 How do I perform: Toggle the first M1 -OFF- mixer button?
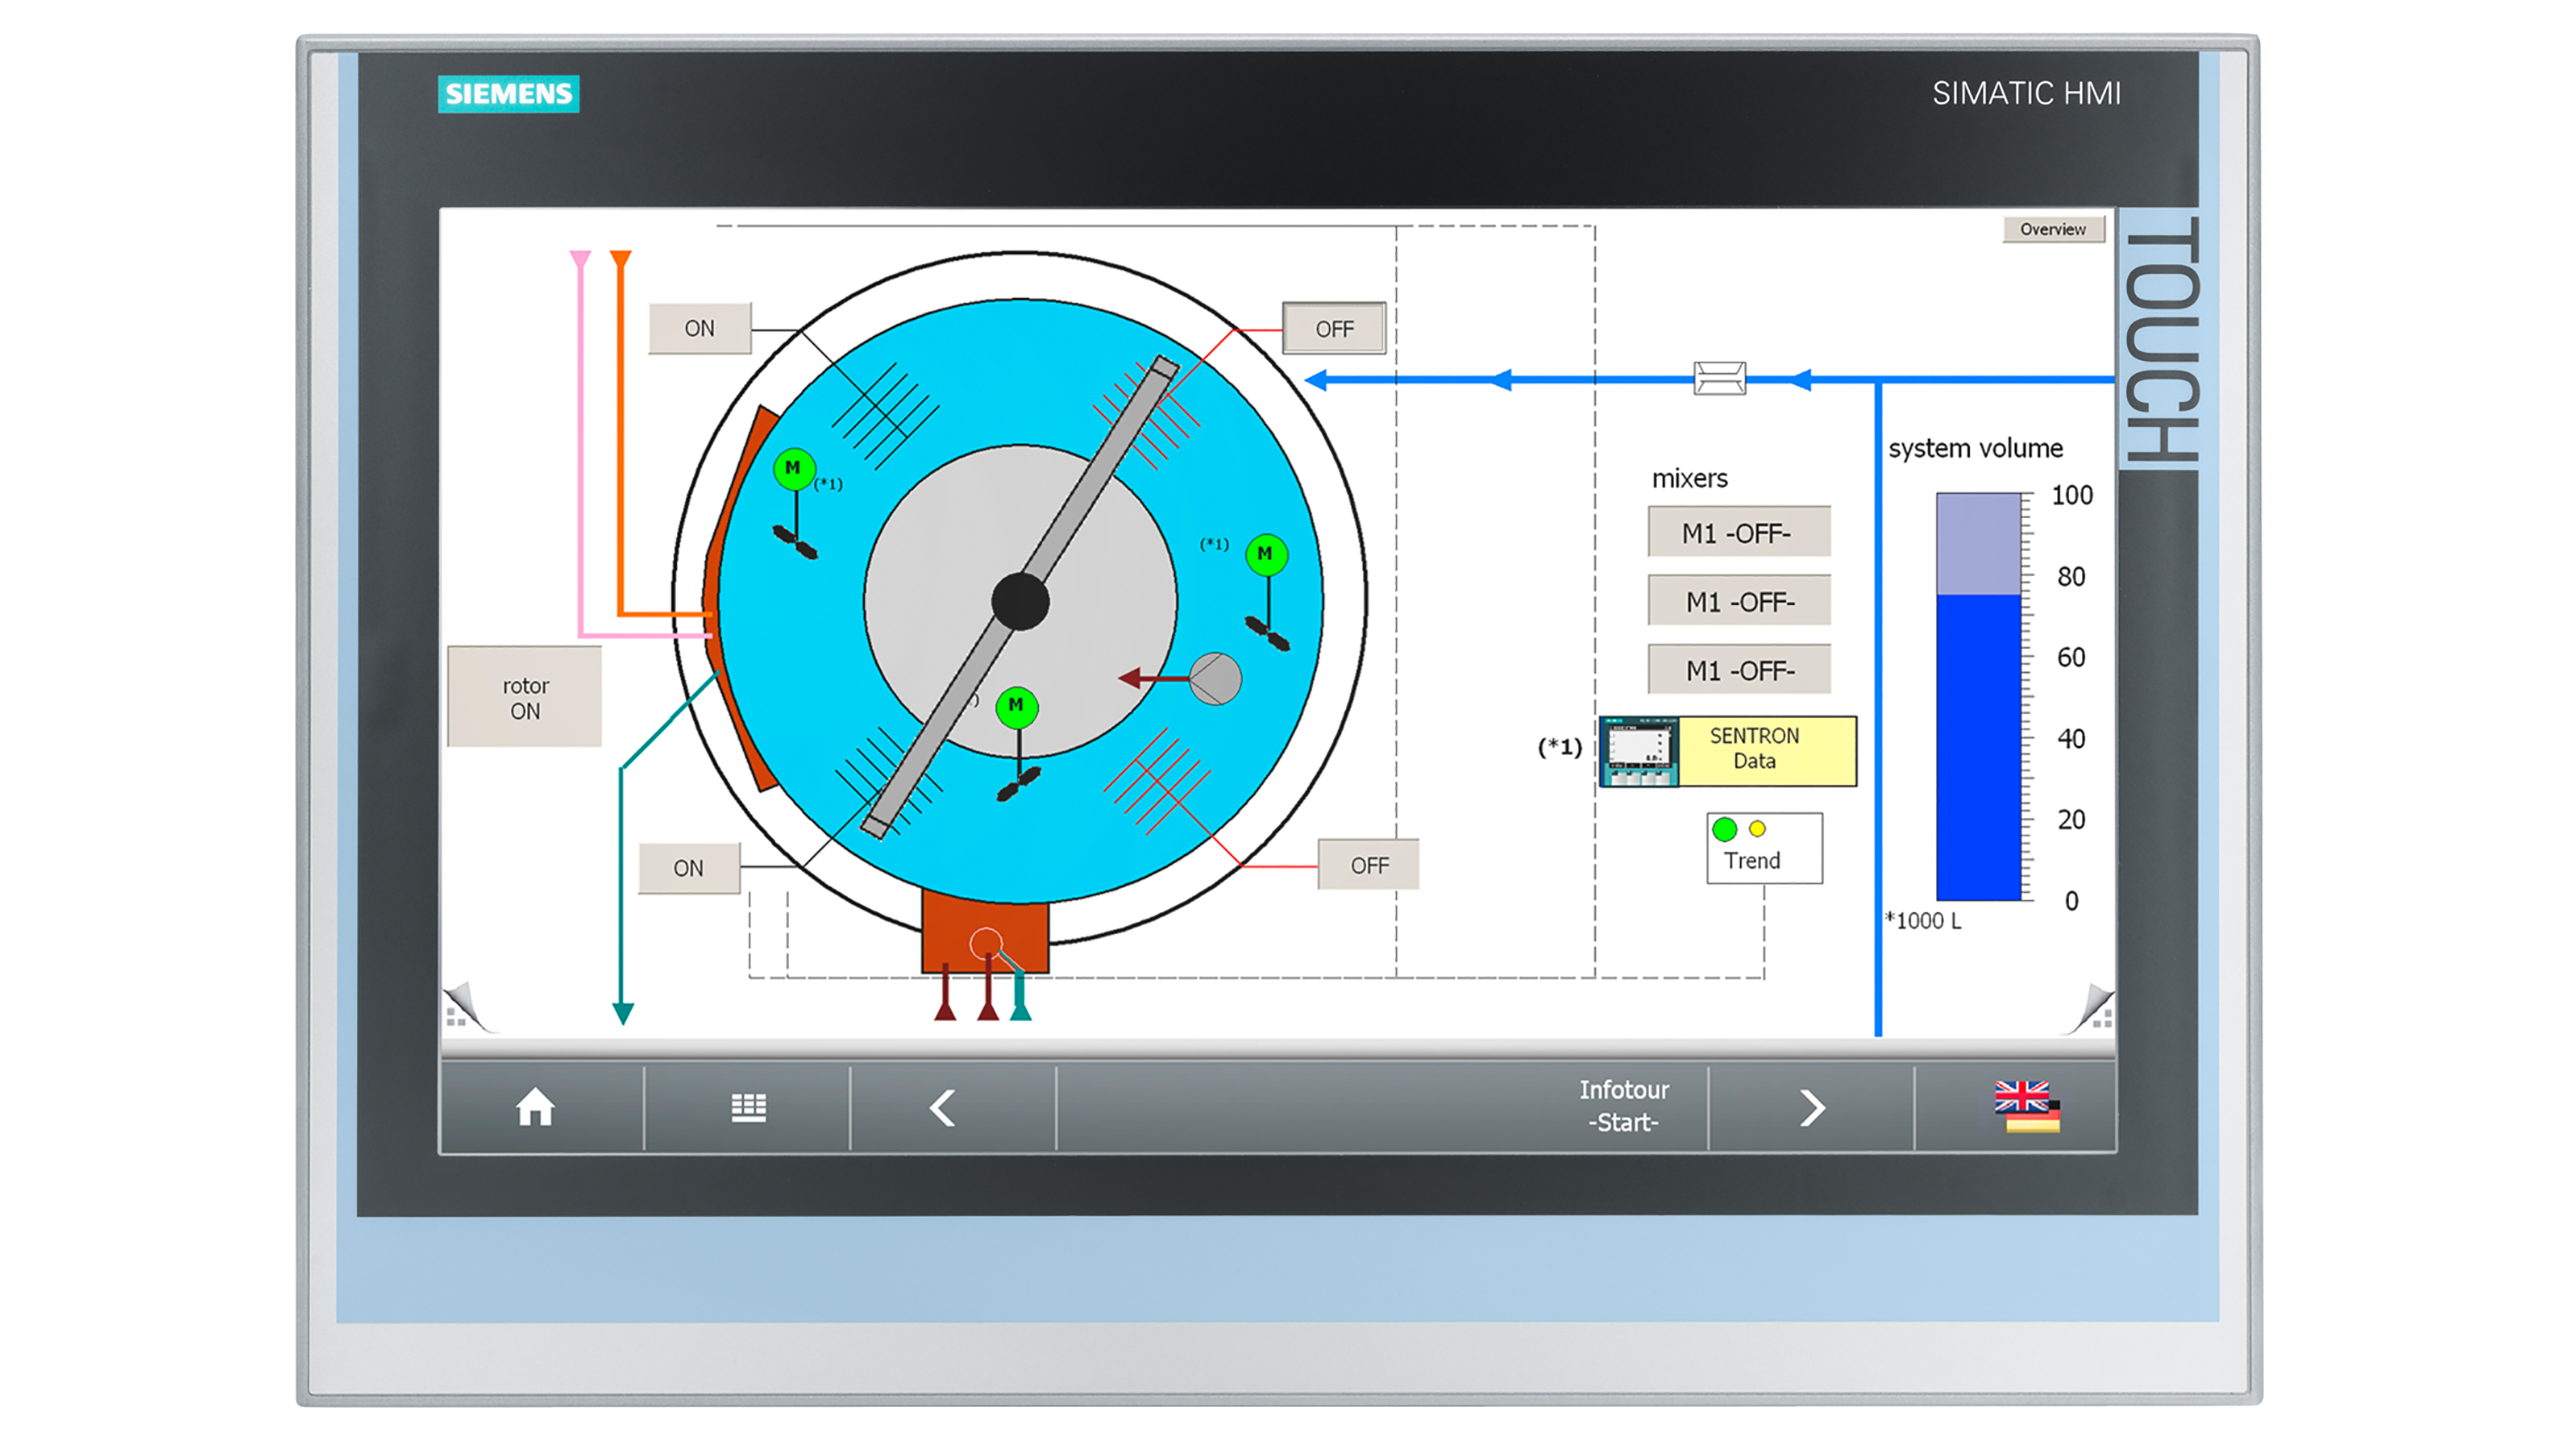[x=1738, y=532]
